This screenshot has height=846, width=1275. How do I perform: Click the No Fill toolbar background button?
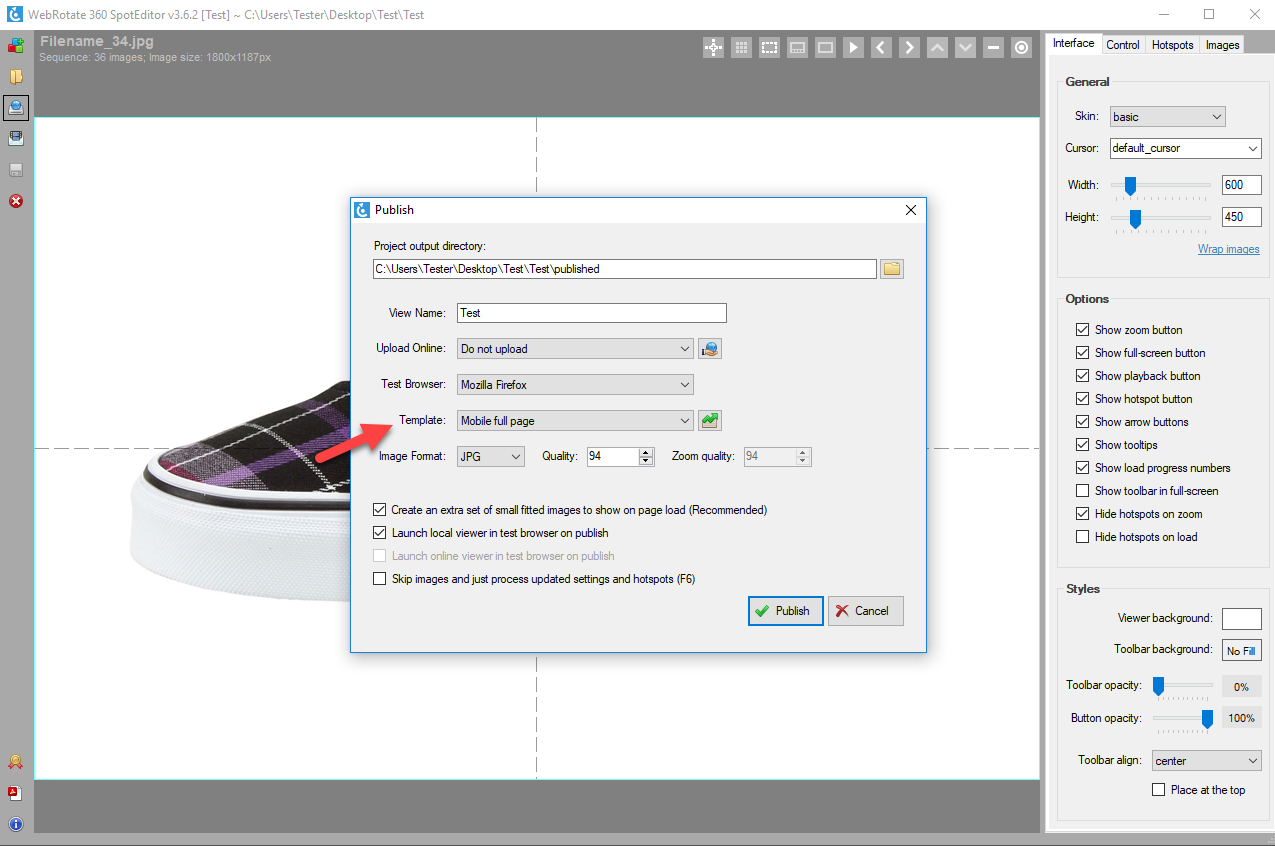point(1242,651)
